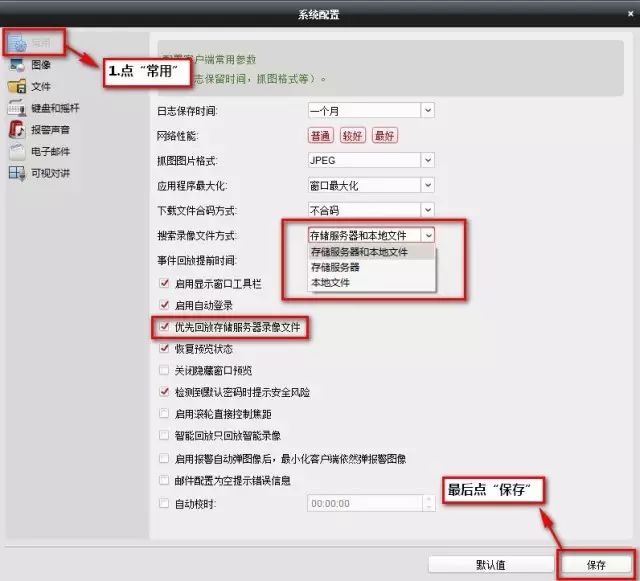Open the 可视对讲 video intercom icon

click(x=16, y=174)
